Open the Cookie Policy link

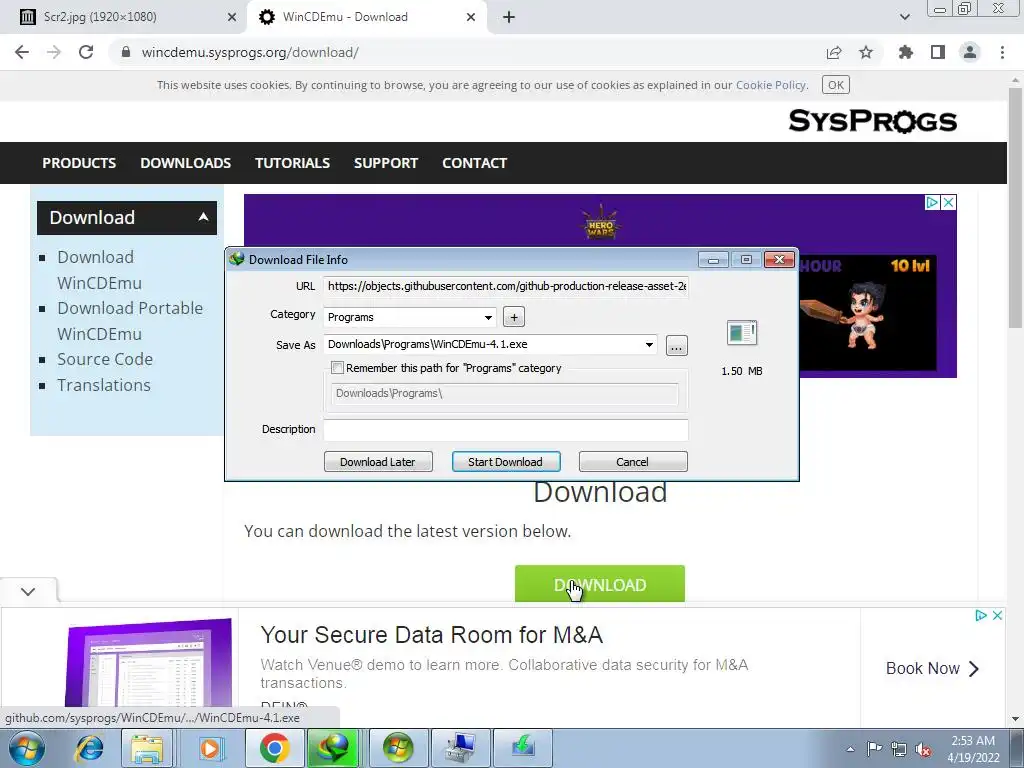[771, 85]
